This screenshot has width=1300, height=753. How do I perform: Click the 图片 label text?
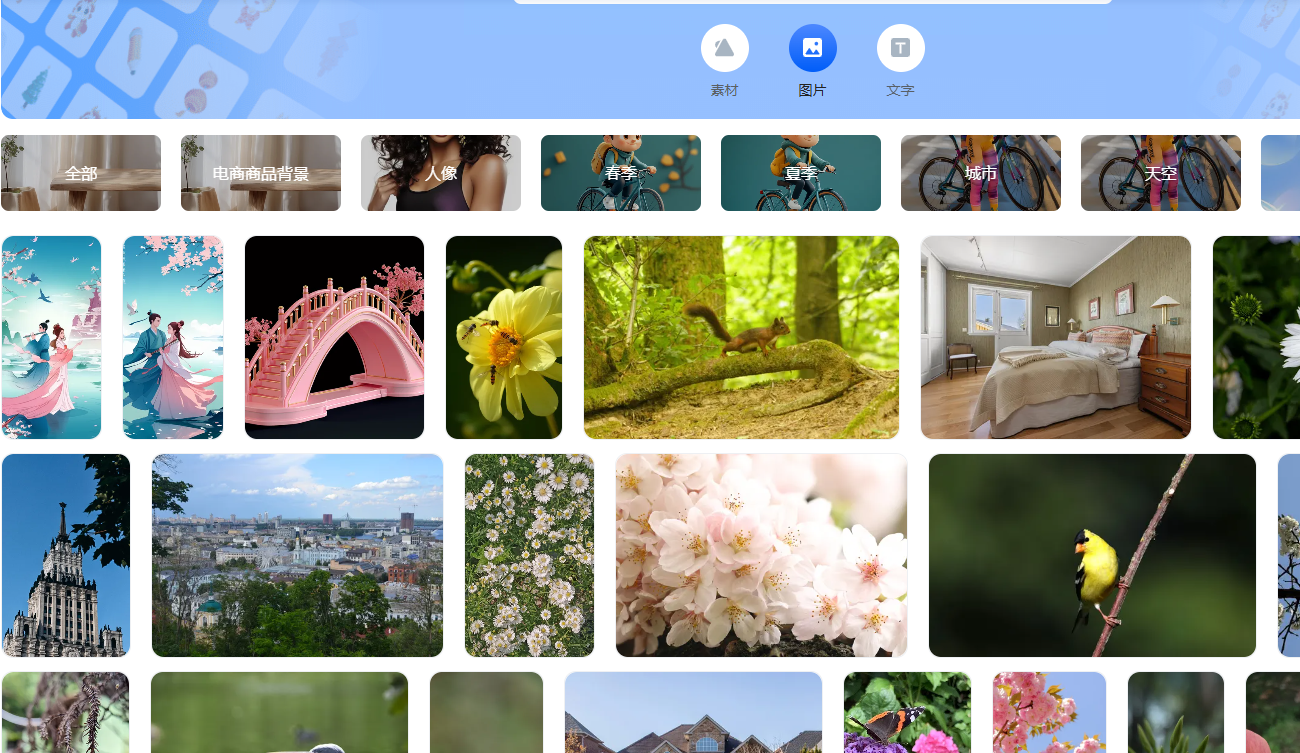(813, 90)
